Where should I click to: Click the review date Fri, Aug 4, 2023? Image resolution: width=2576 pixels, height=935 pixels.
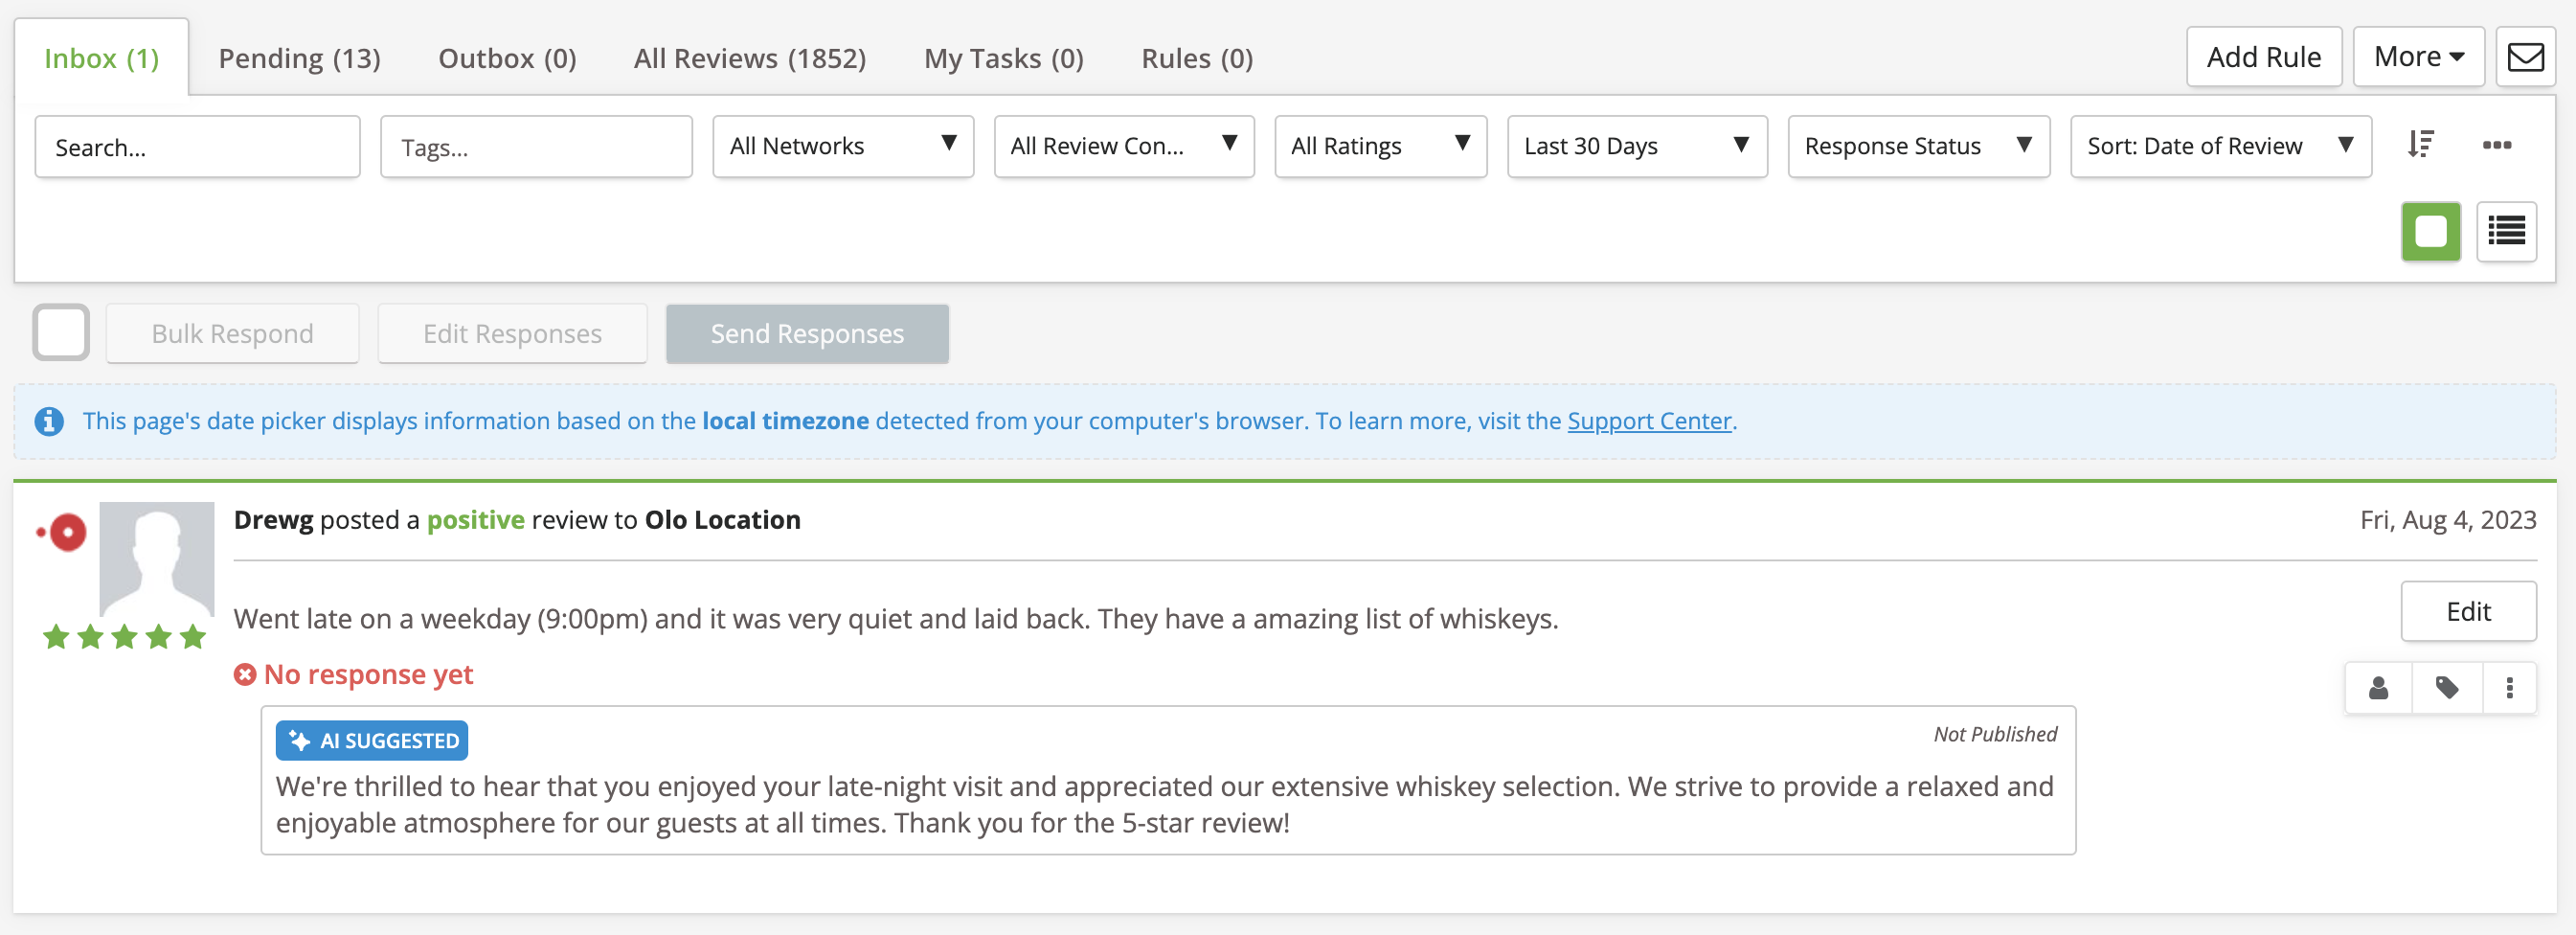pos(2447,520)
